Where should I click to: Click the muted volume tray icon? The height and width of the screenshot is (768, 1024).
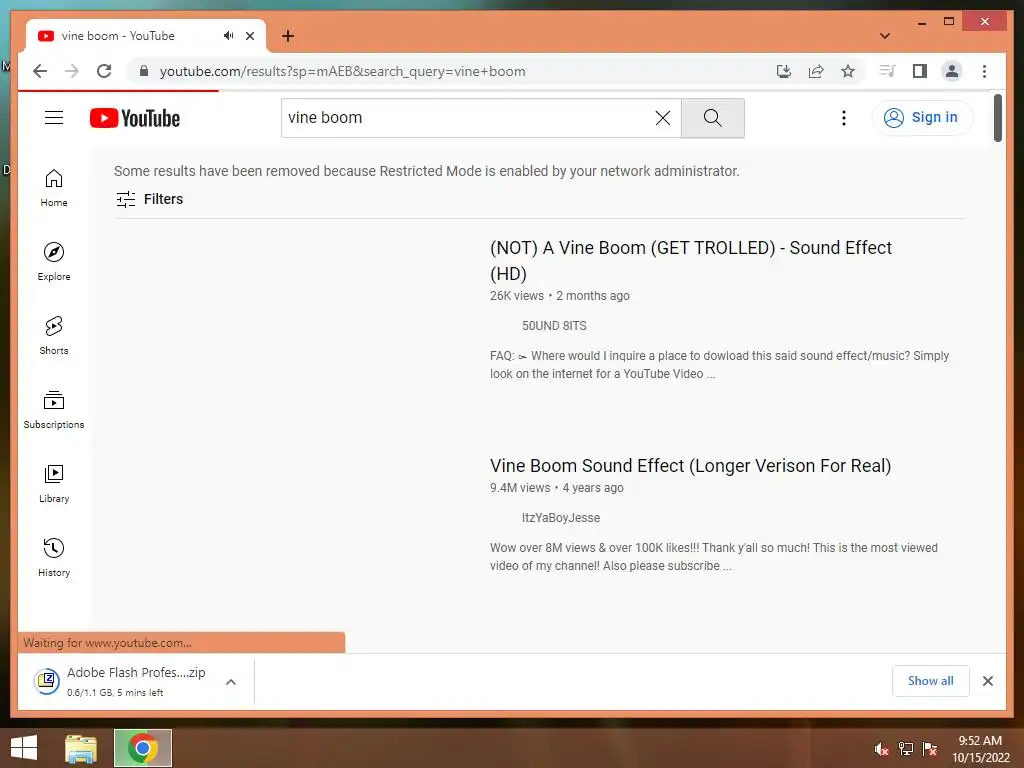tap(881, 749)
